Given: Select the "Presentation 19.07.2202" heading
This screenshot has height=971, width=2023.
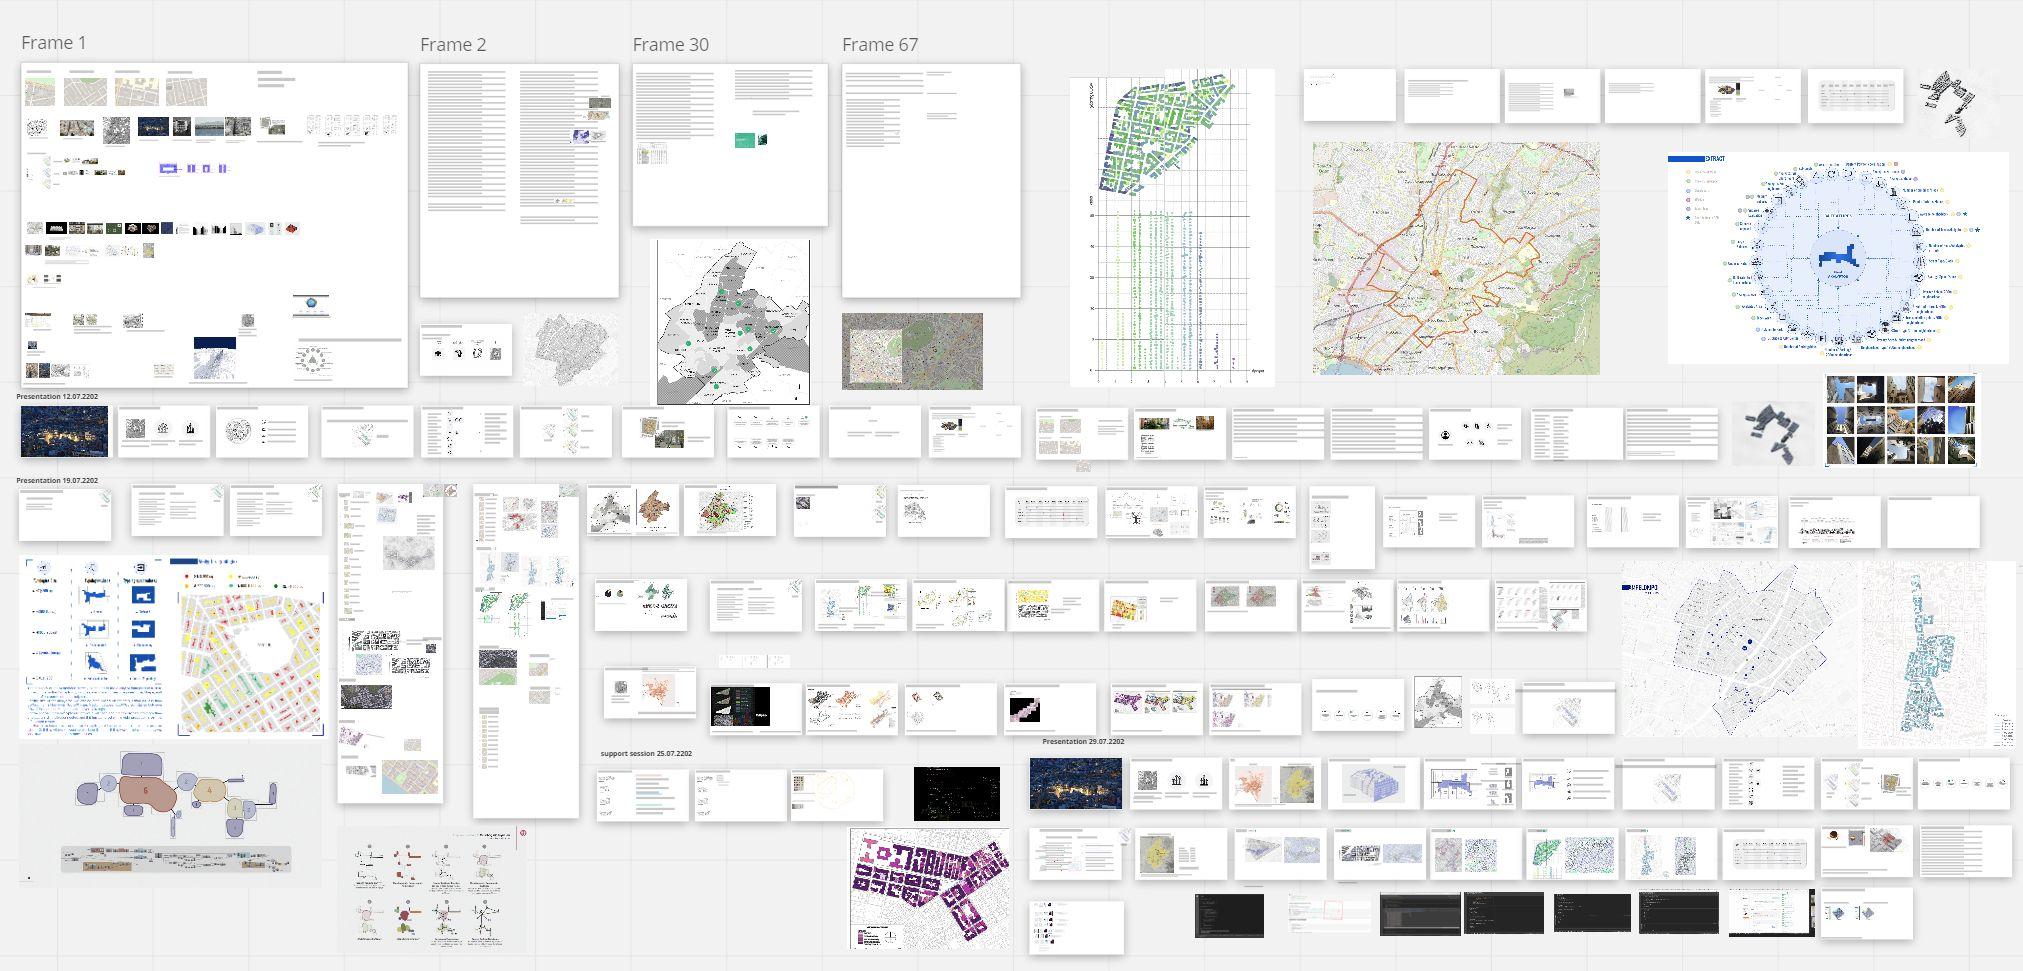Looking at the screenshot, I should (57, 481).
